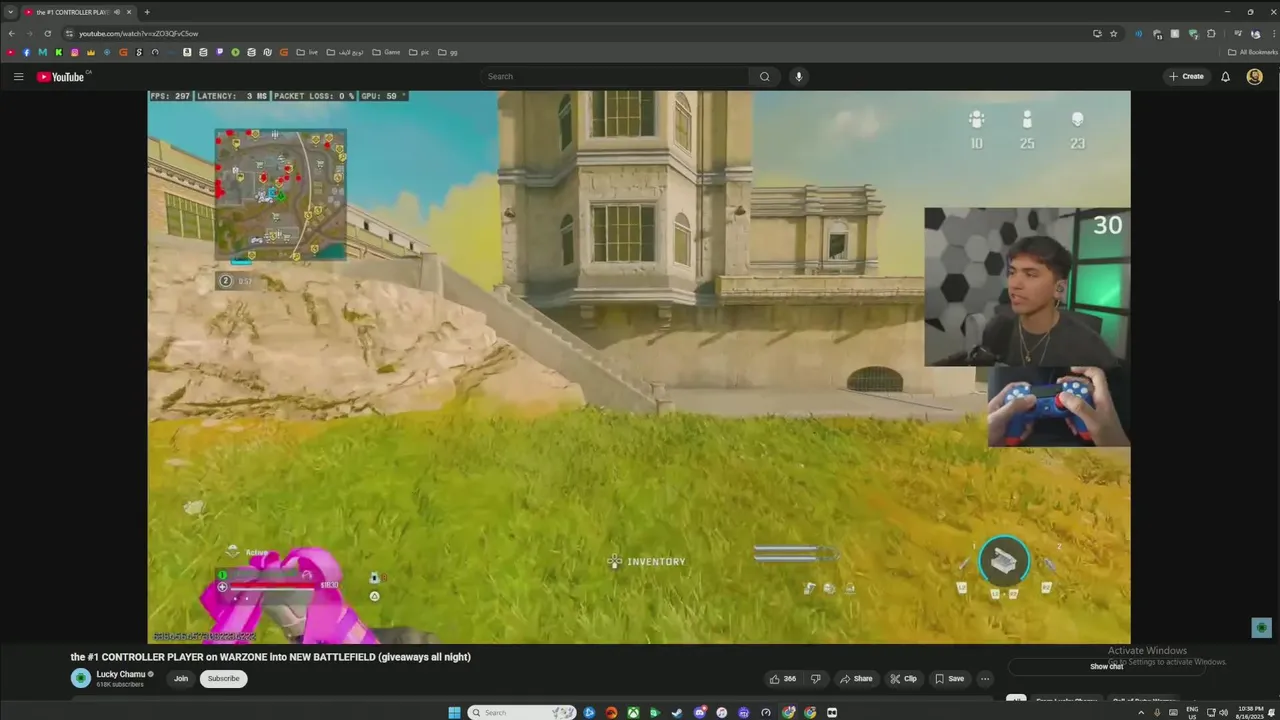Open the YouTube account avatar menu
Screen dimensions: 1280x720
pos(1254,76)
